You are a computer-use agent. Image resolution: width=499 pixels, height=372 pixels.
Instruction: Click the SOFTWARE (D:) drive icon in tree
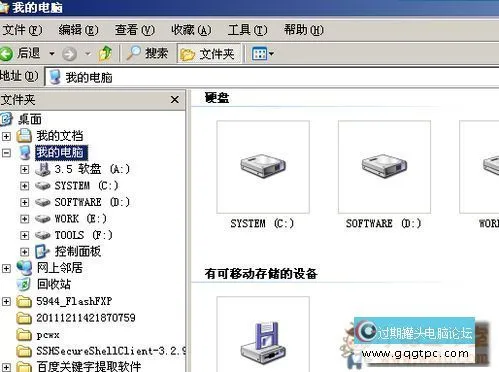[x=43, y=202]
